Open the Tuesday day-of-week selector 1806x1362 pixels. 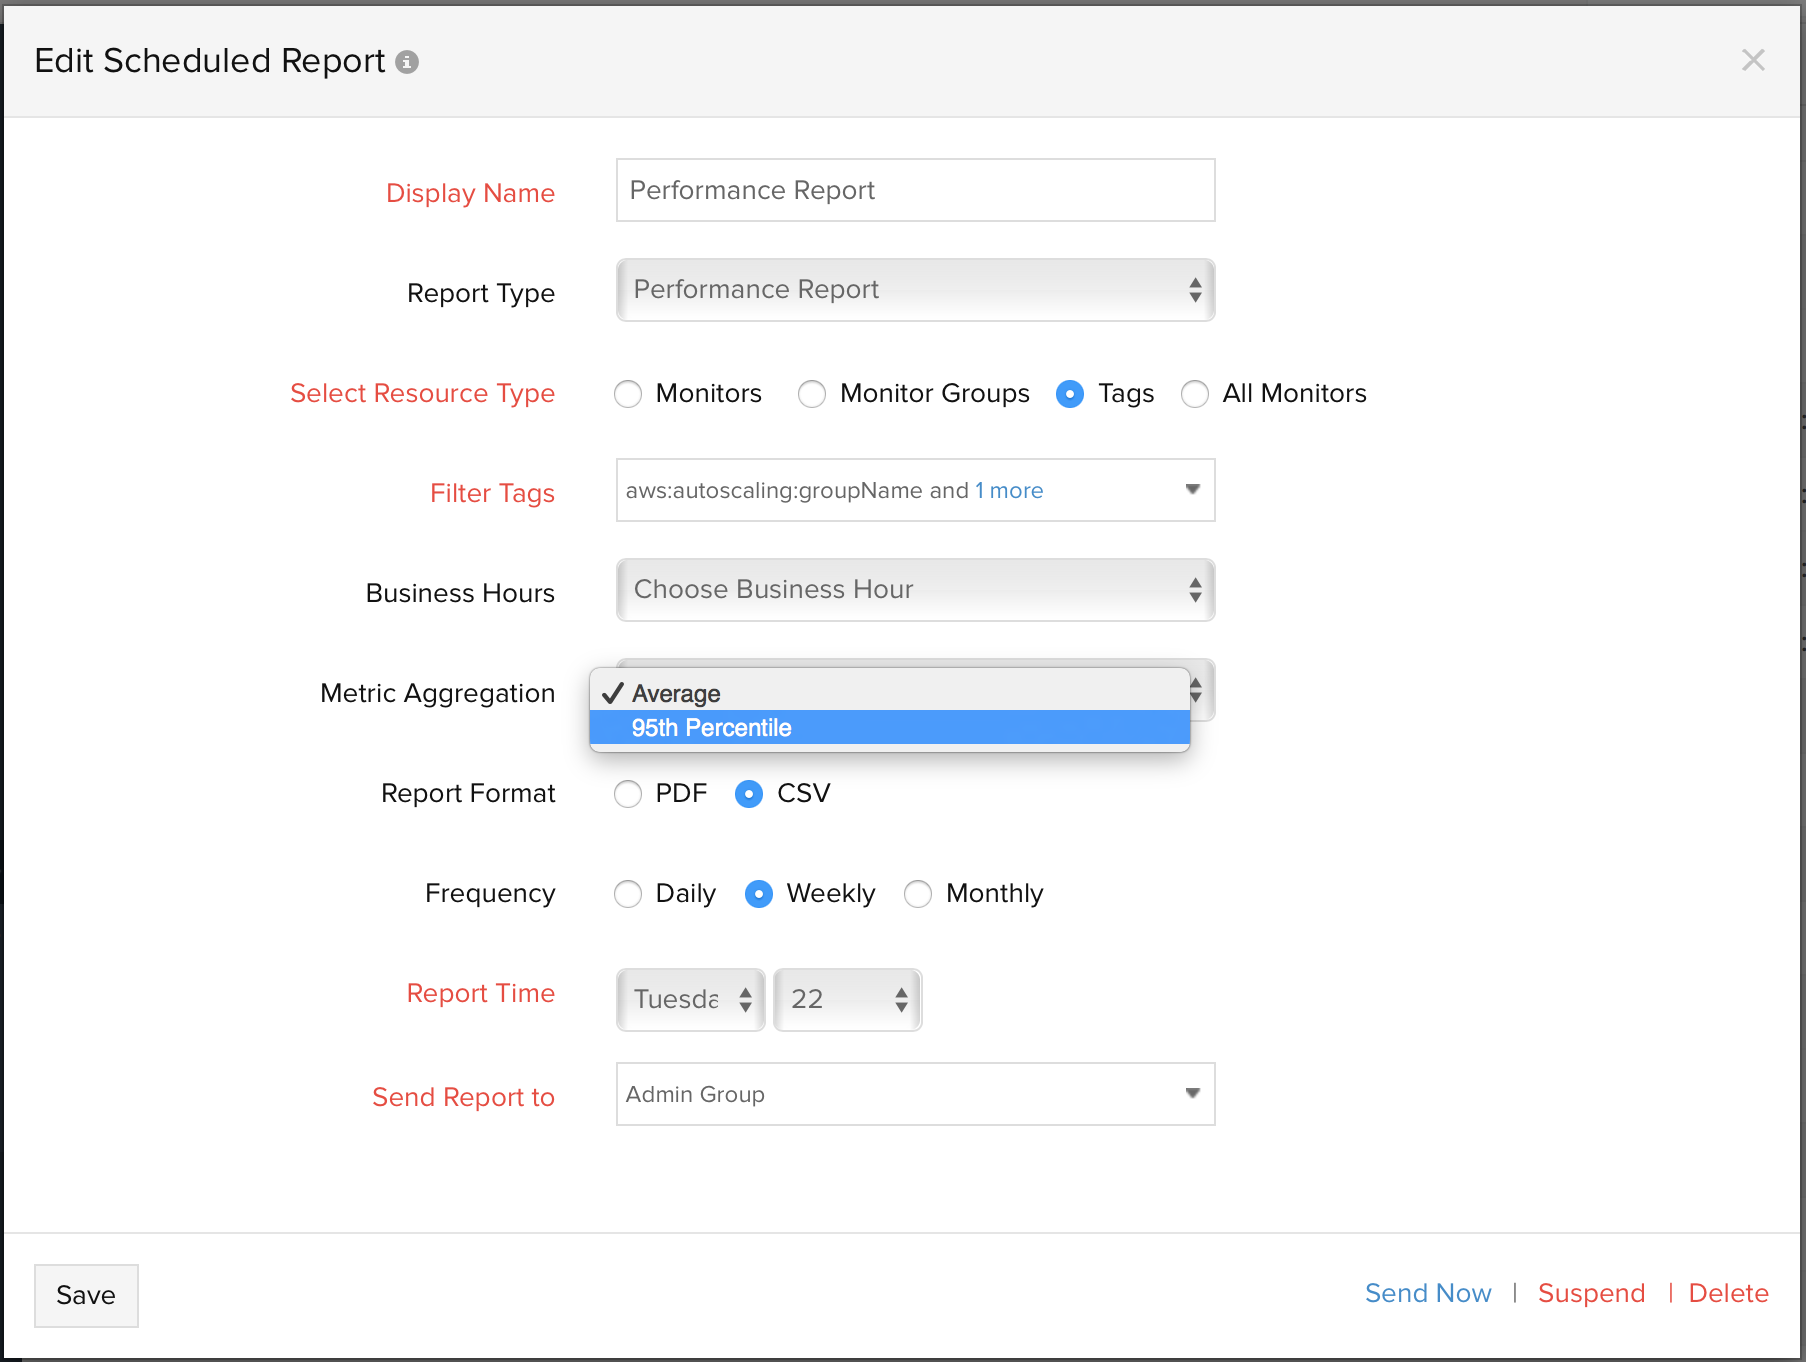click(690, 999)
